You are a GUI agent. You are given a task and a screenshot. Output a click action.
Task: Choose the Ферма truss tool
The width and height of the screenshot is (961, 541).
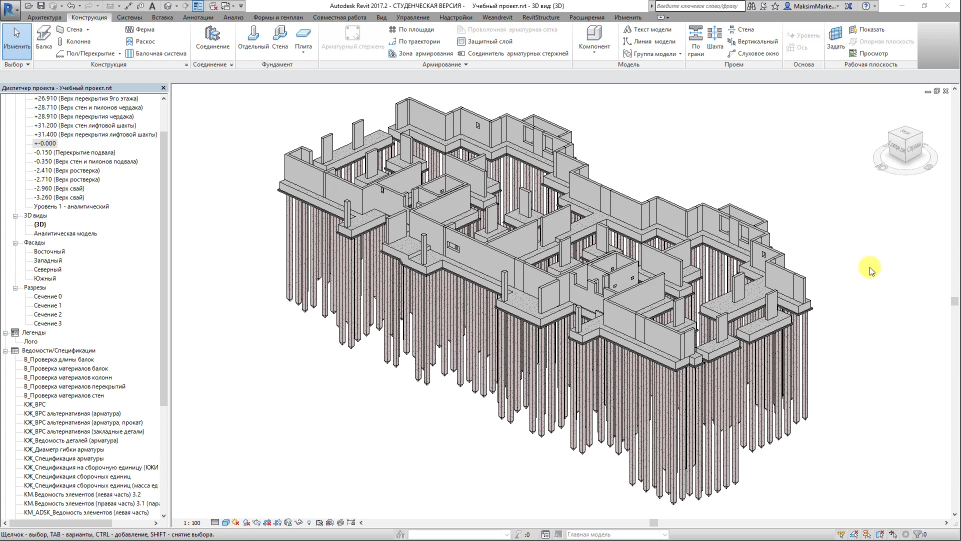139,30
